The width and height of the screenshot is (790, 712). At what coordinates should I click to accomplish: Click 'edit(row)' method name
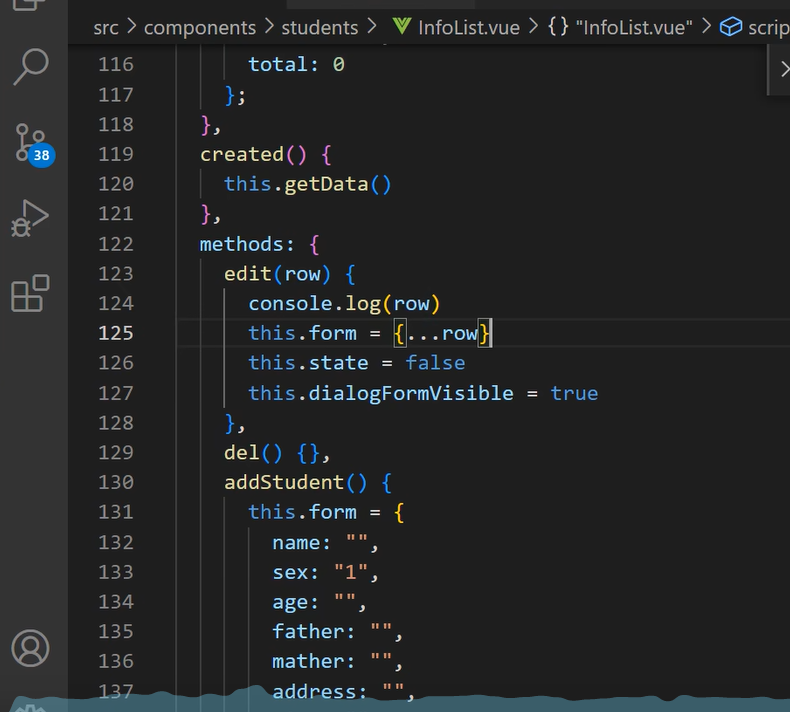coord(277,274)
